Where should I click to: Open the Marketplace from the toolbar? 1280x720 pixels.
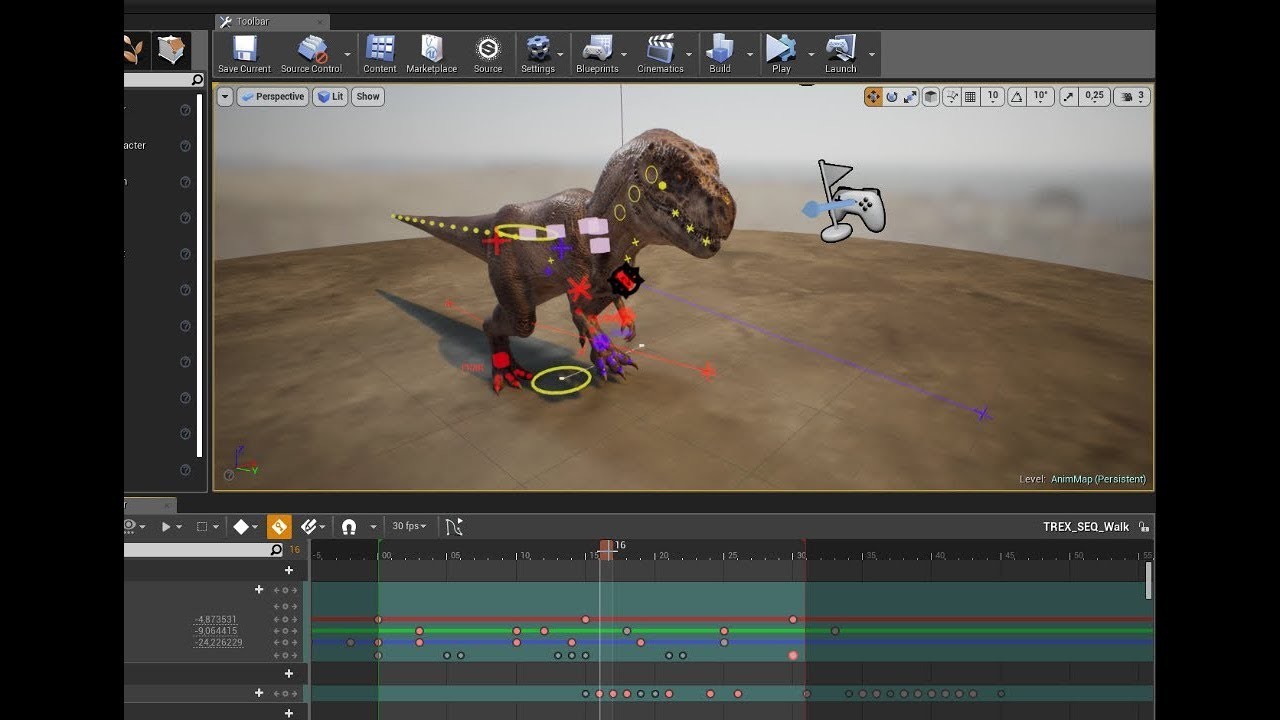[x=432, y=53]
